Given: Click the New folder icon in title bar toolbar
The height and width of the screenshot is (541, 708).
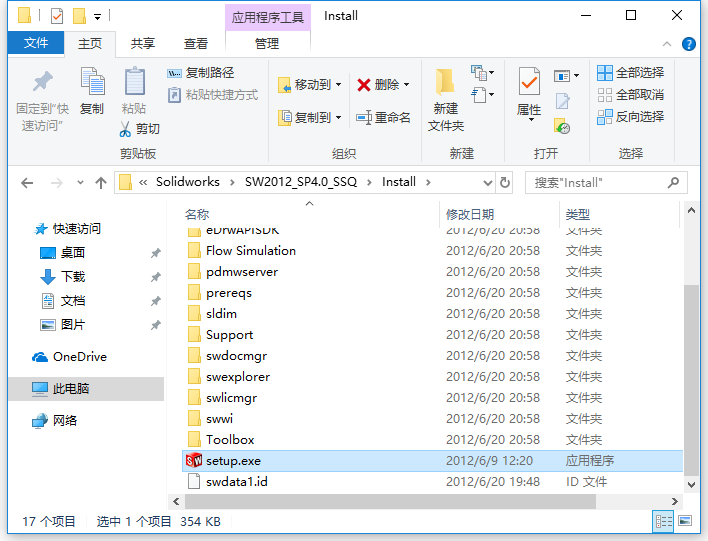Looking at the screenshot, I should pos(79,16).
